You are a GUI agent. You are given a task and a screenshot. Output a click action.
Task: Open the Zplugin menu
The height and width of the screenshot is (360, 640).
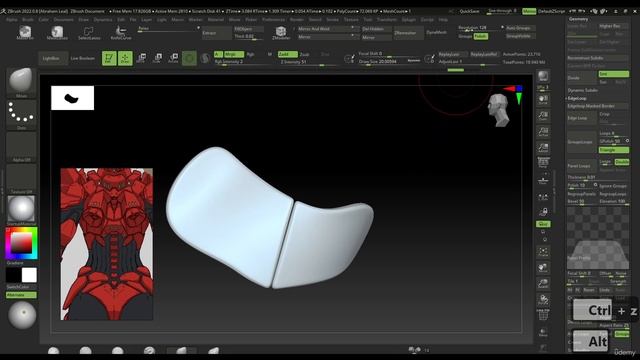[408, 20]
